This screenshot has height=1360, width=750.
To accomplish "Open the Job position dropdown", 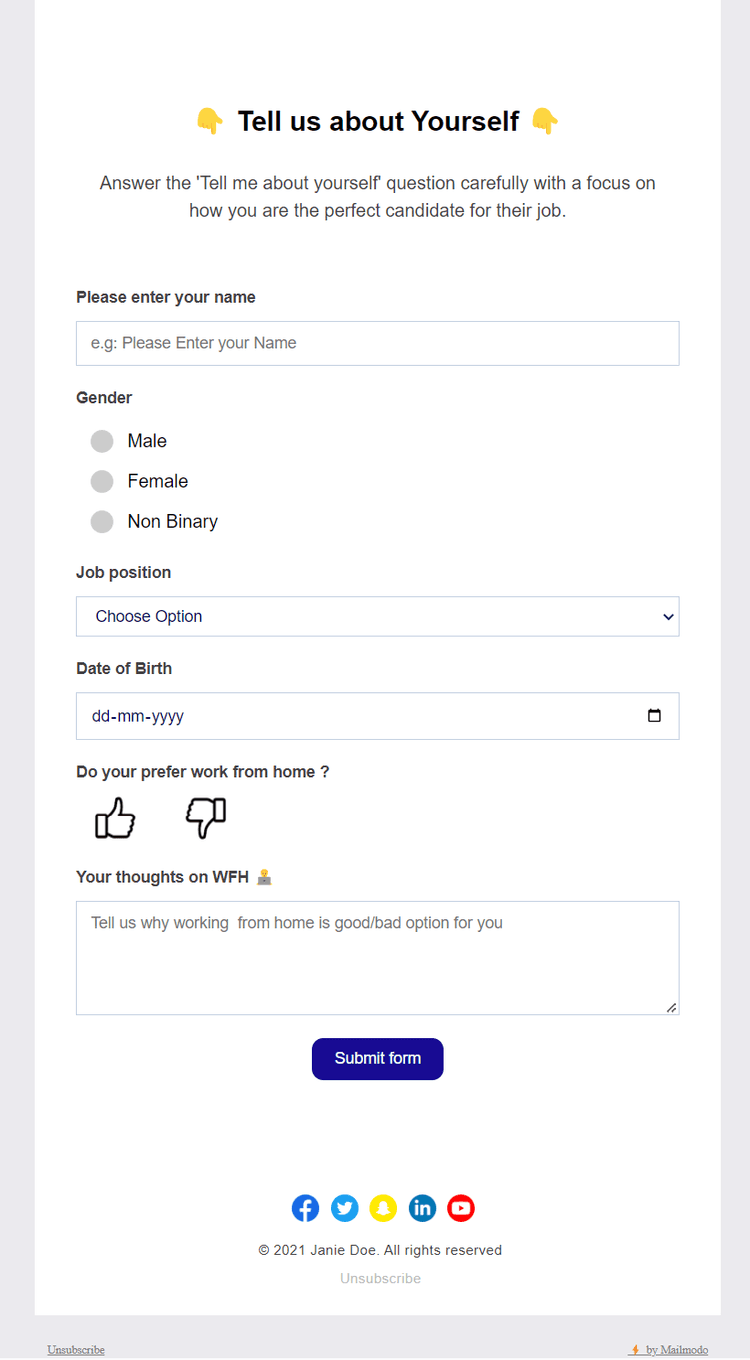I will click(x=377, y=616).
